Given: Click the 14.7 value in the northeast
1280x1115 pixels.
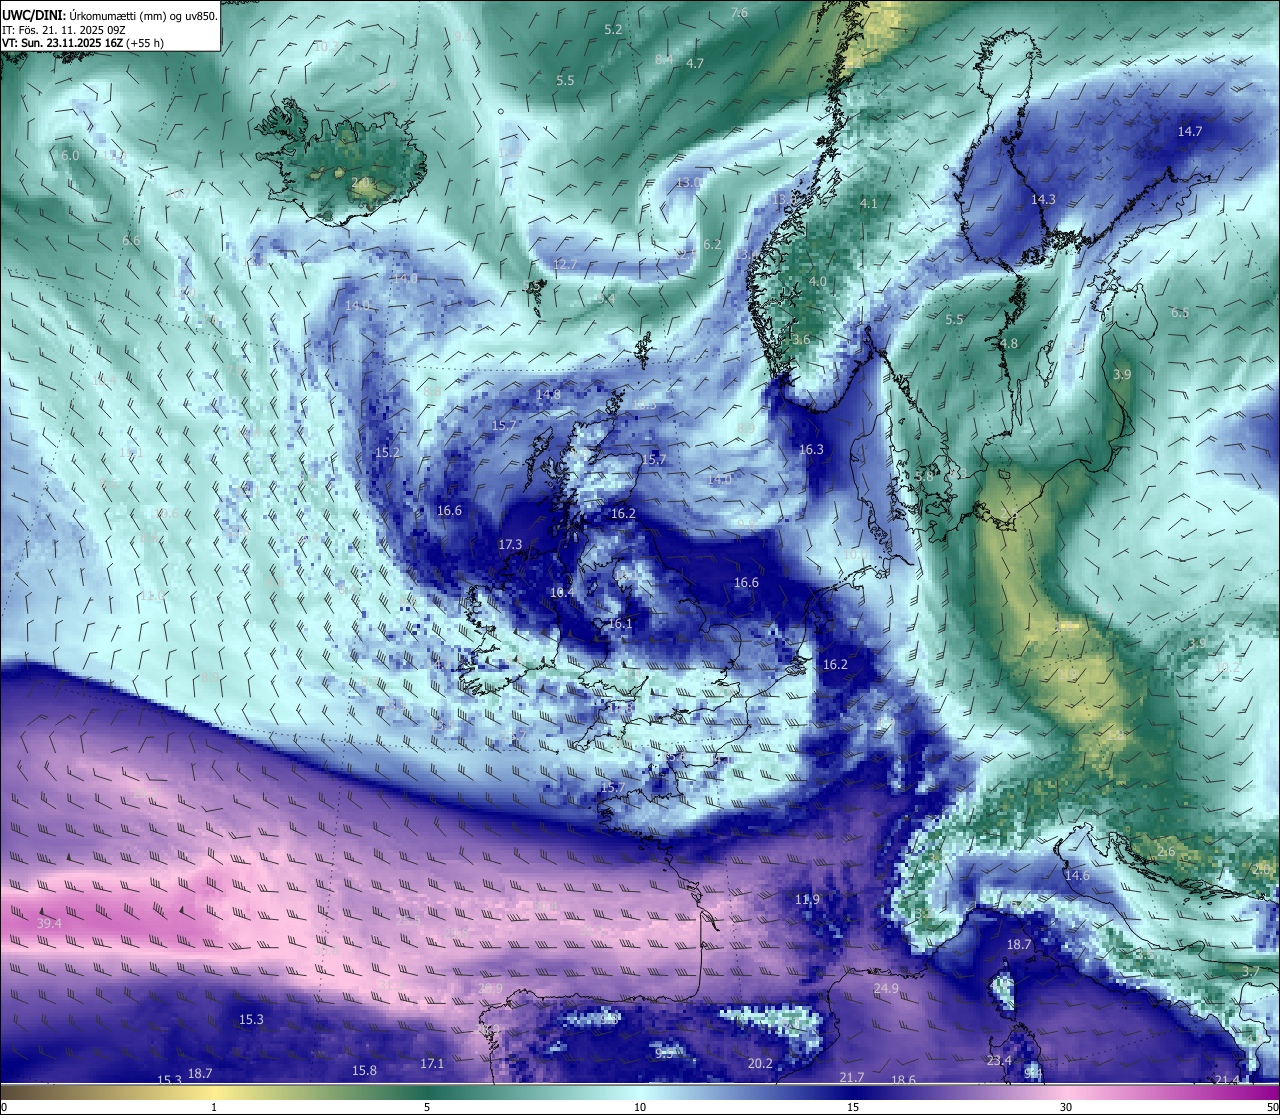Looking at the screenshot, I should 1190,131.
